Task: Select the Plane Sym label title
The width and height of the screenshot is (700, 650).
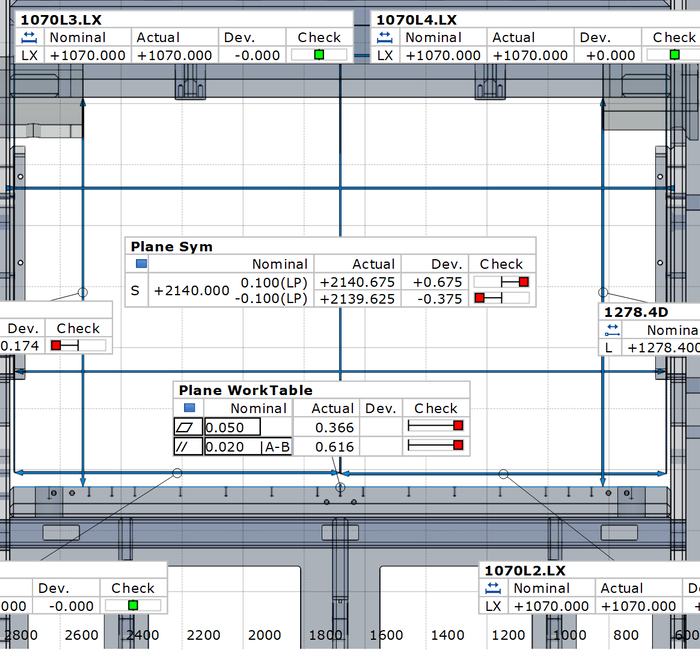Action: 171,246
